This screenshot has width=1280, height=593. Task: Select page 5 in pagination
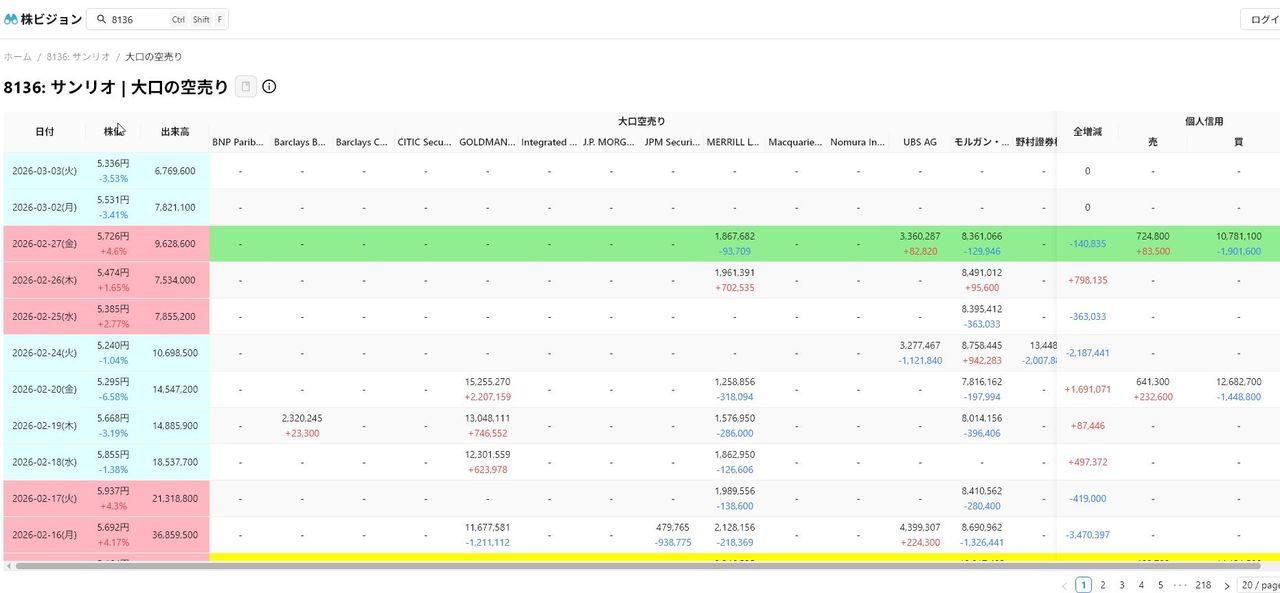point(1160,585)
